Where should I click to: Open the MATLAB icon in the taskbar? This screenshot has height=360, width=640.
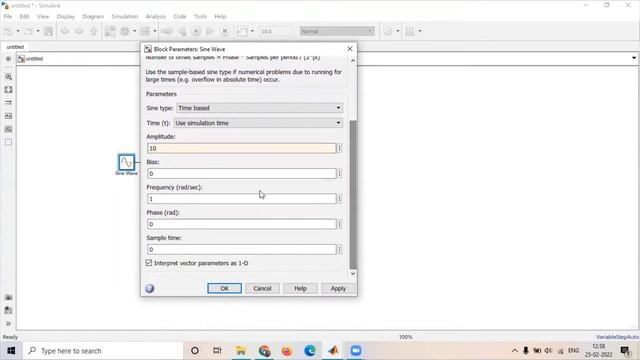pos(333,351)
